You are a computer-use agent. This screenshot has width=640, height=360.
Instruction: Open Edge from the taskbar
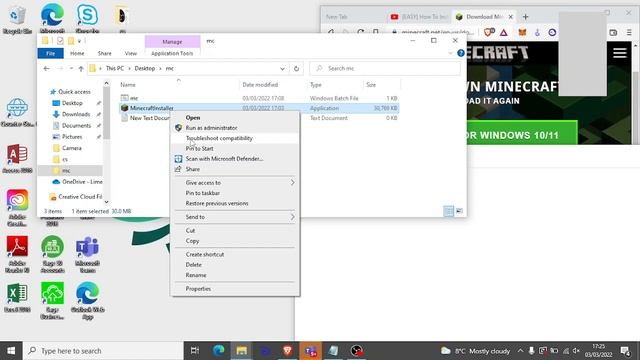click(218, 351)
